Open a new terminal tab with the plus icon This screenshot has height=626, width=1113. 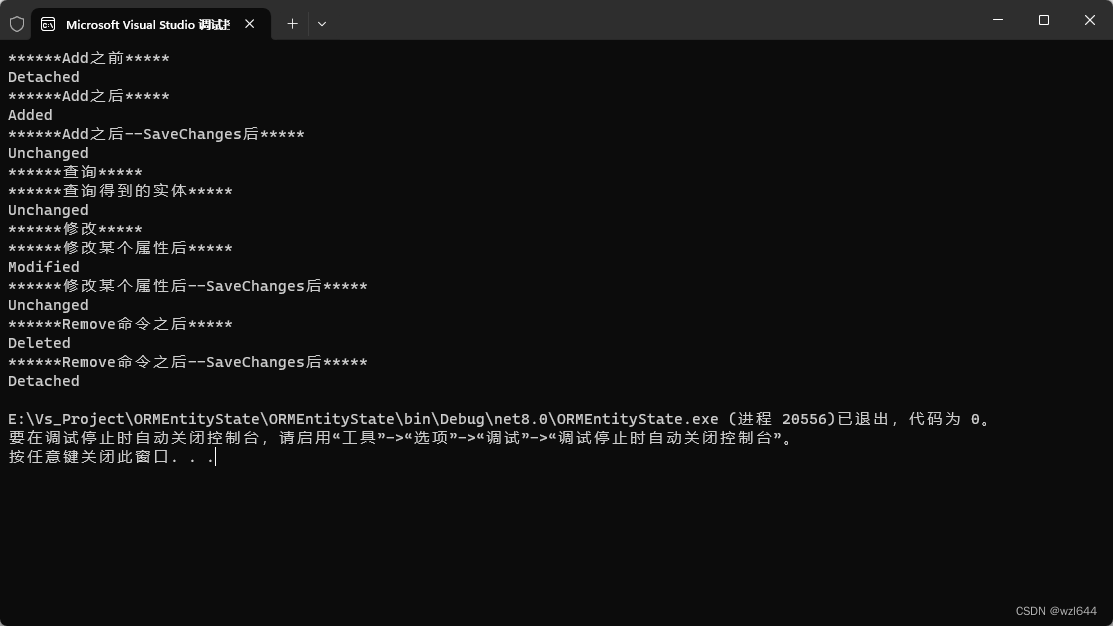[x=292, y=23]
